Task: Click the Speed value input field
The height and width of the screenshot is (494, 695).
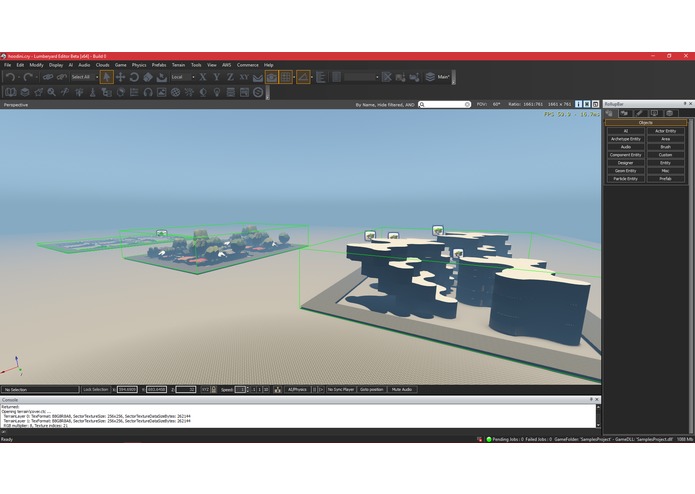Action: tap(240, 389)
